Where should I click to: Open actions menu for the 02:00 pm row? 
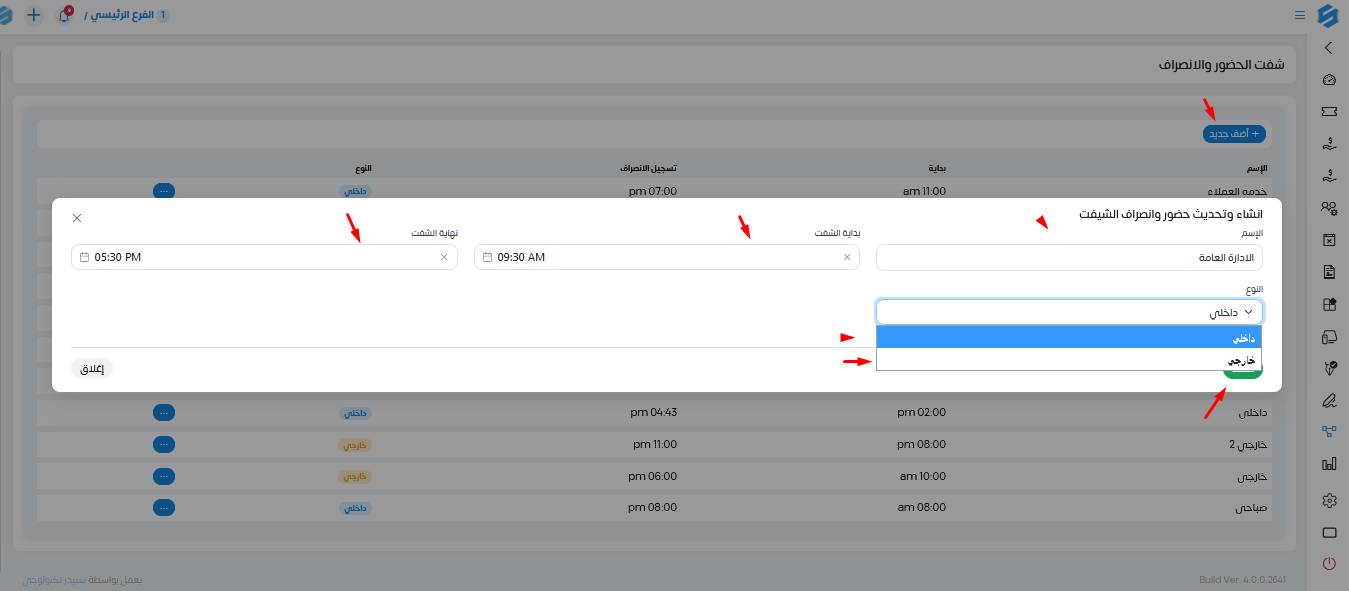pyautogui.click(x=164, y=412)
